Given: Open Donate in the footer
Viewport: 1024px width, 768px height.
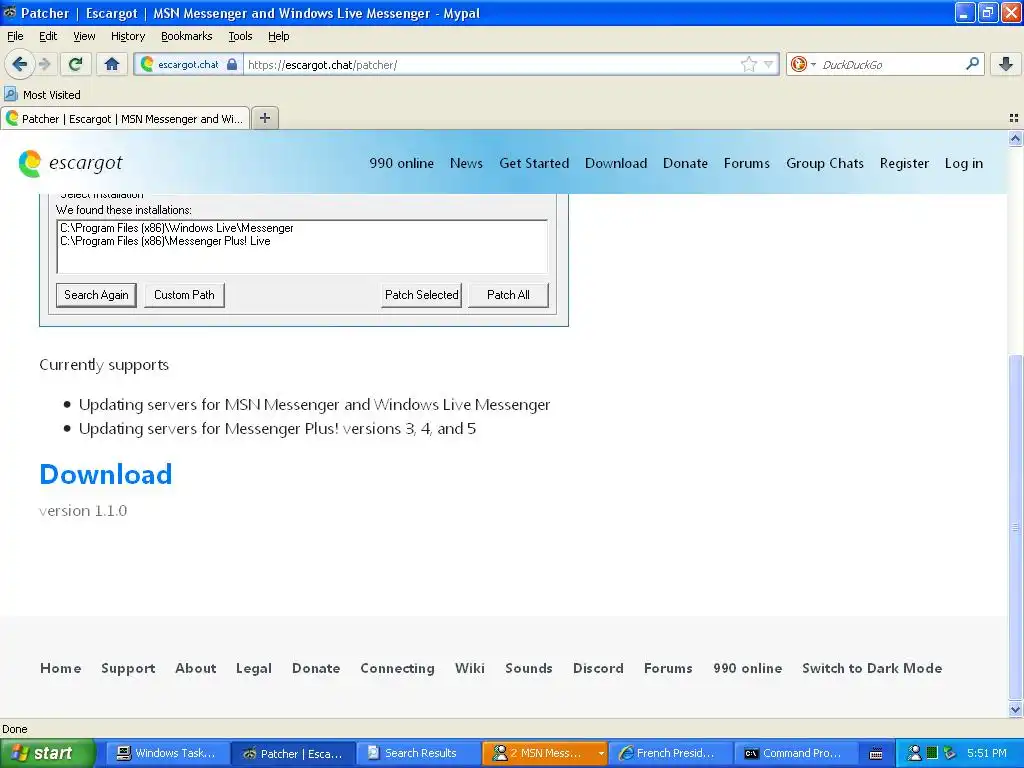Looking at the screenshot, I should tap(316, 668).
